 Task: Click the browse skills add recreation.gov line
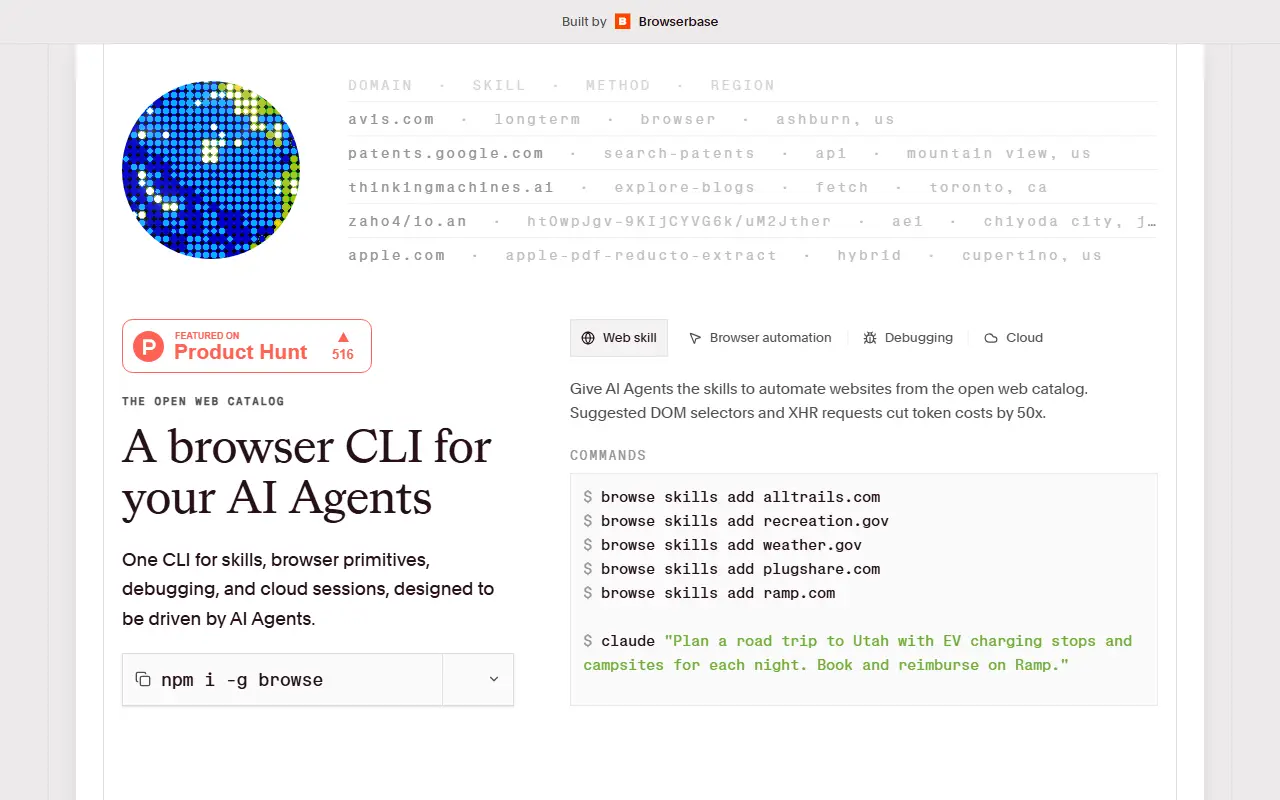[736, 521]
